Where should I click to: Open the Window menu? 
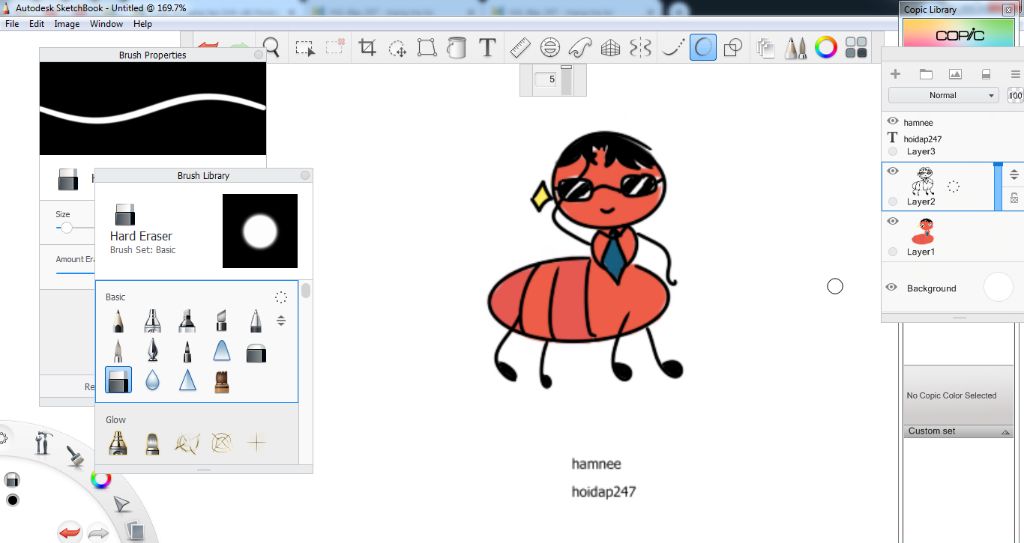(x=106, y=24)
